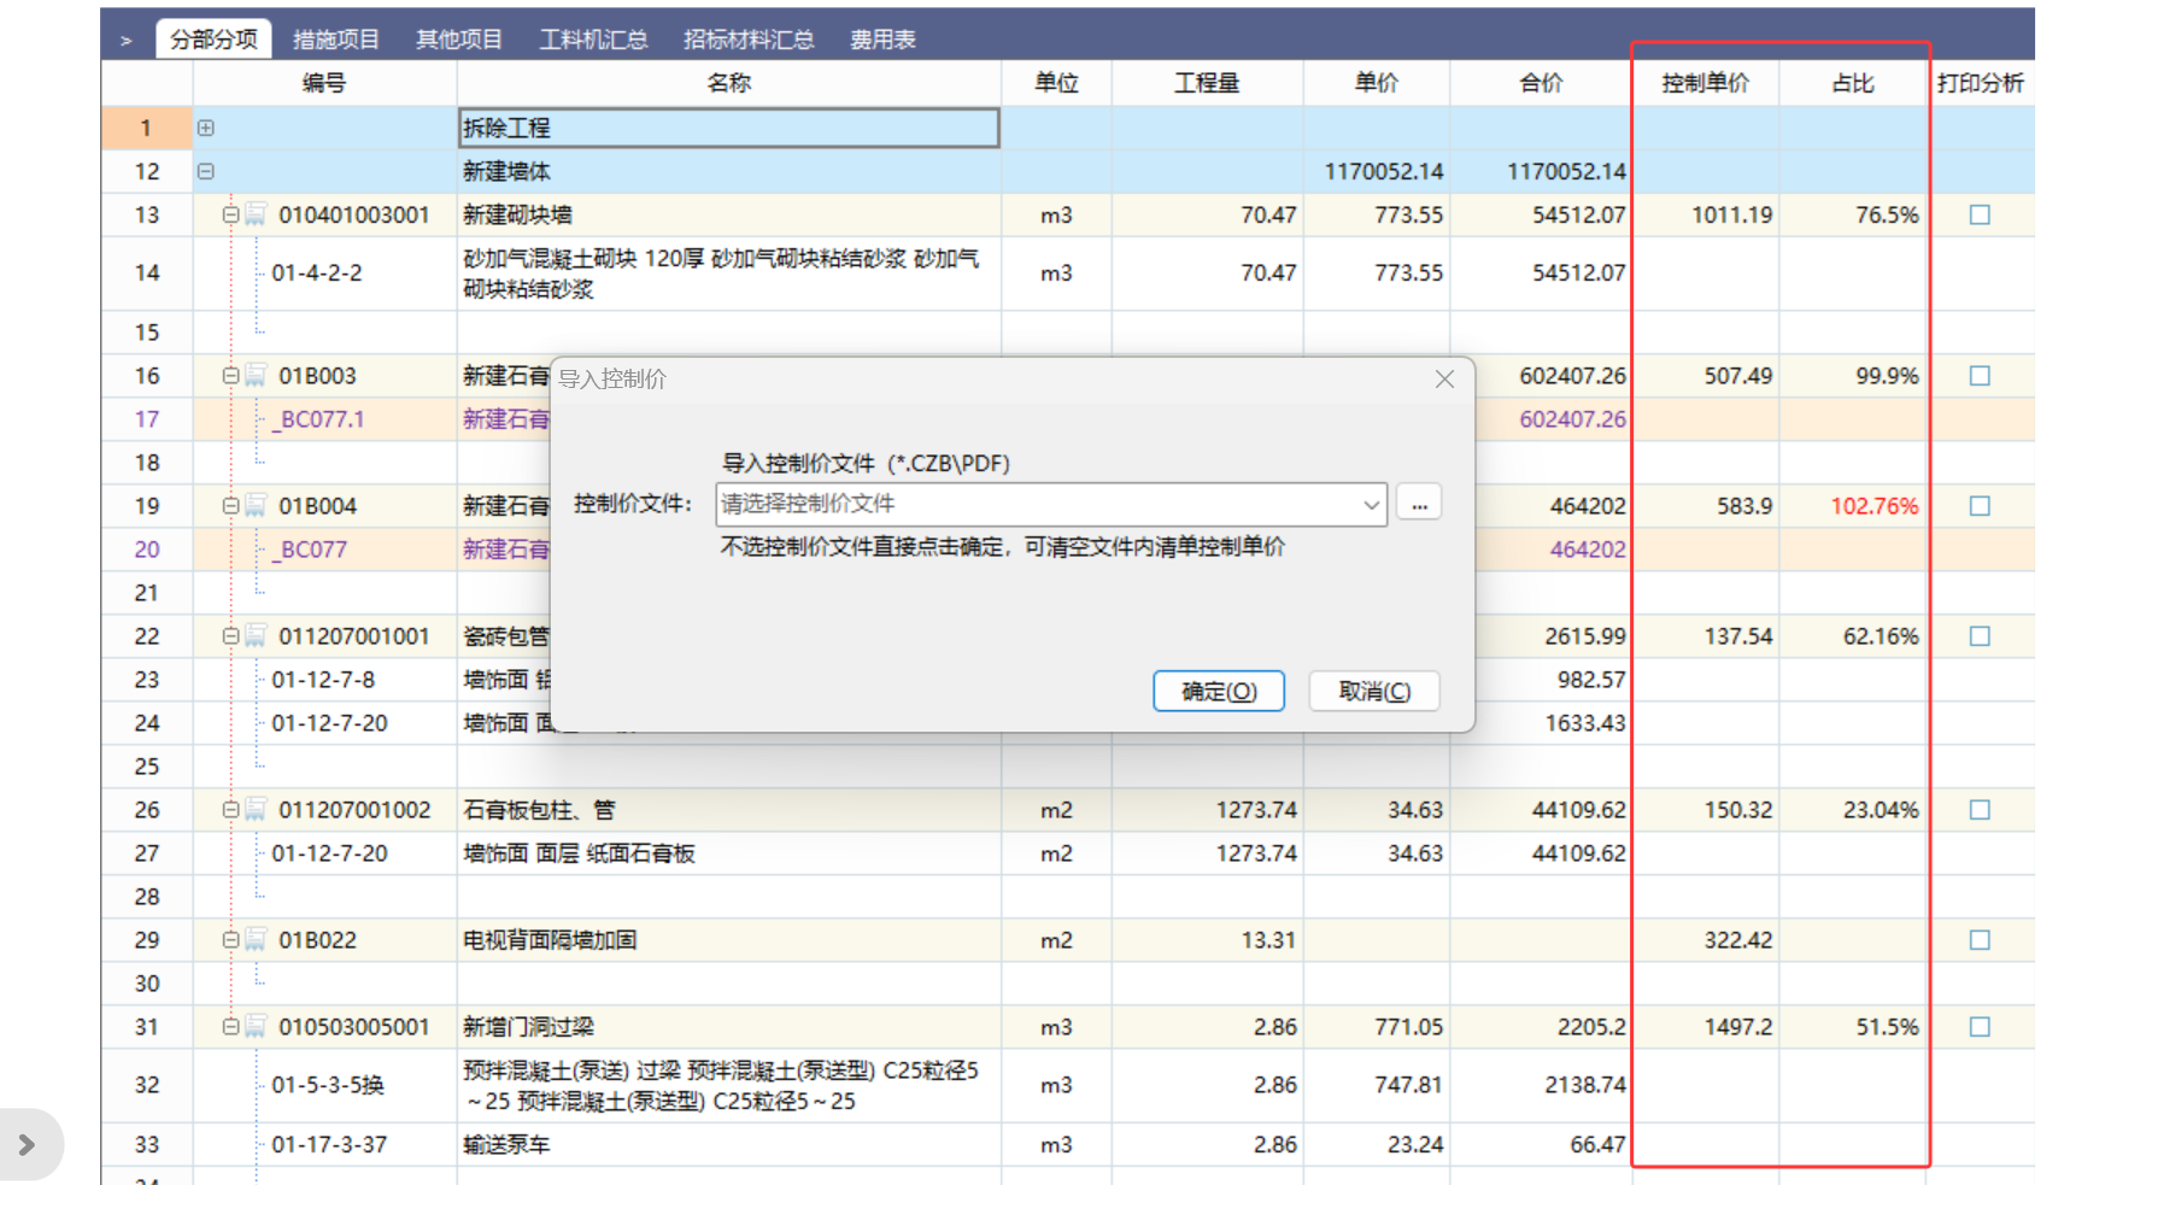Select cell 输送泵车
The image size is (2157, 1207).
[x=729, y=1144]
